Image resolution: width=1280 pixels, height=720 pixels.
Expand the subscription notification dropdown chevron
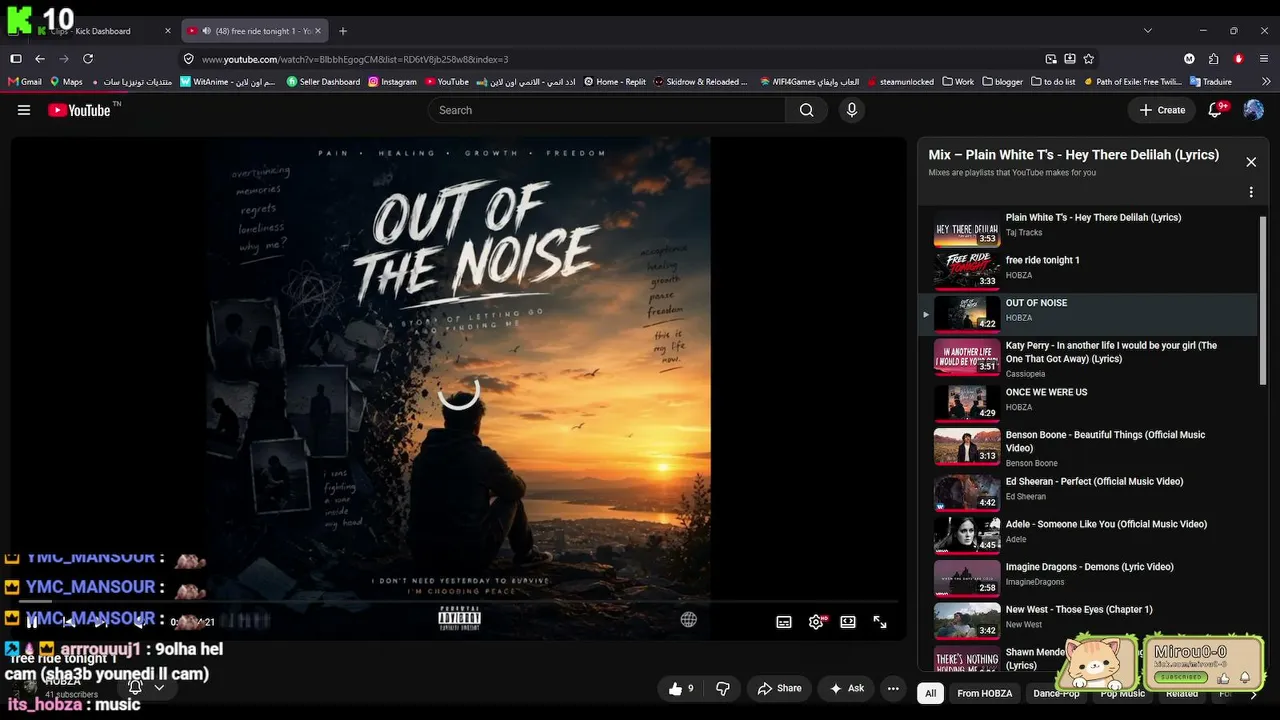(158, 687)
